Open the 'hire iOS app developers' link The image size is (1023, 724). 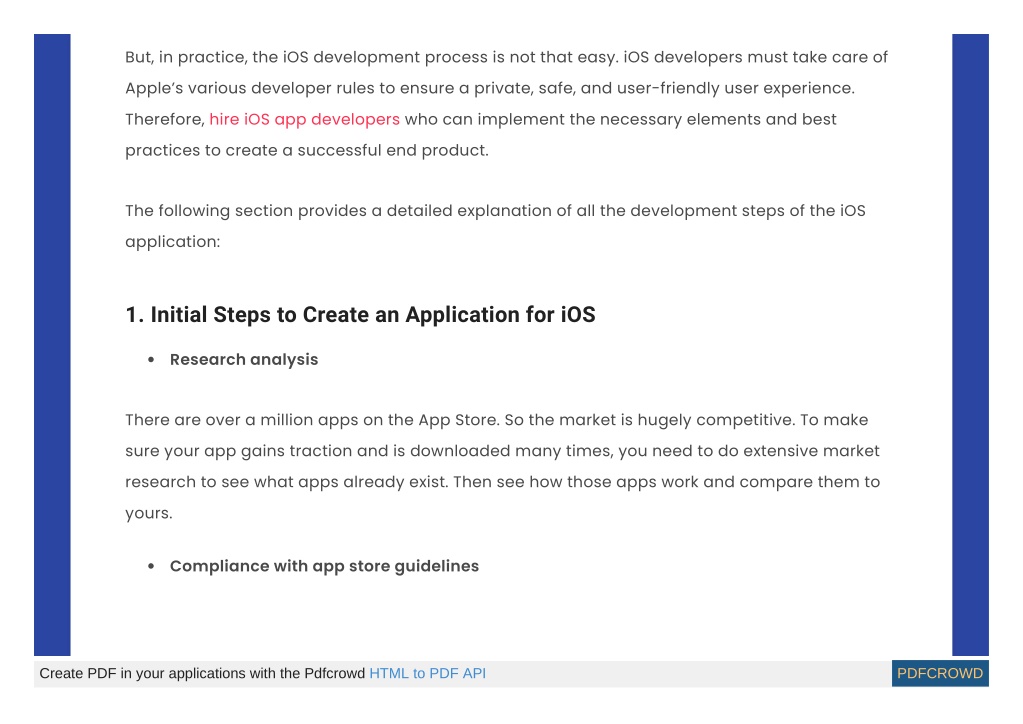tap(304, 119)
